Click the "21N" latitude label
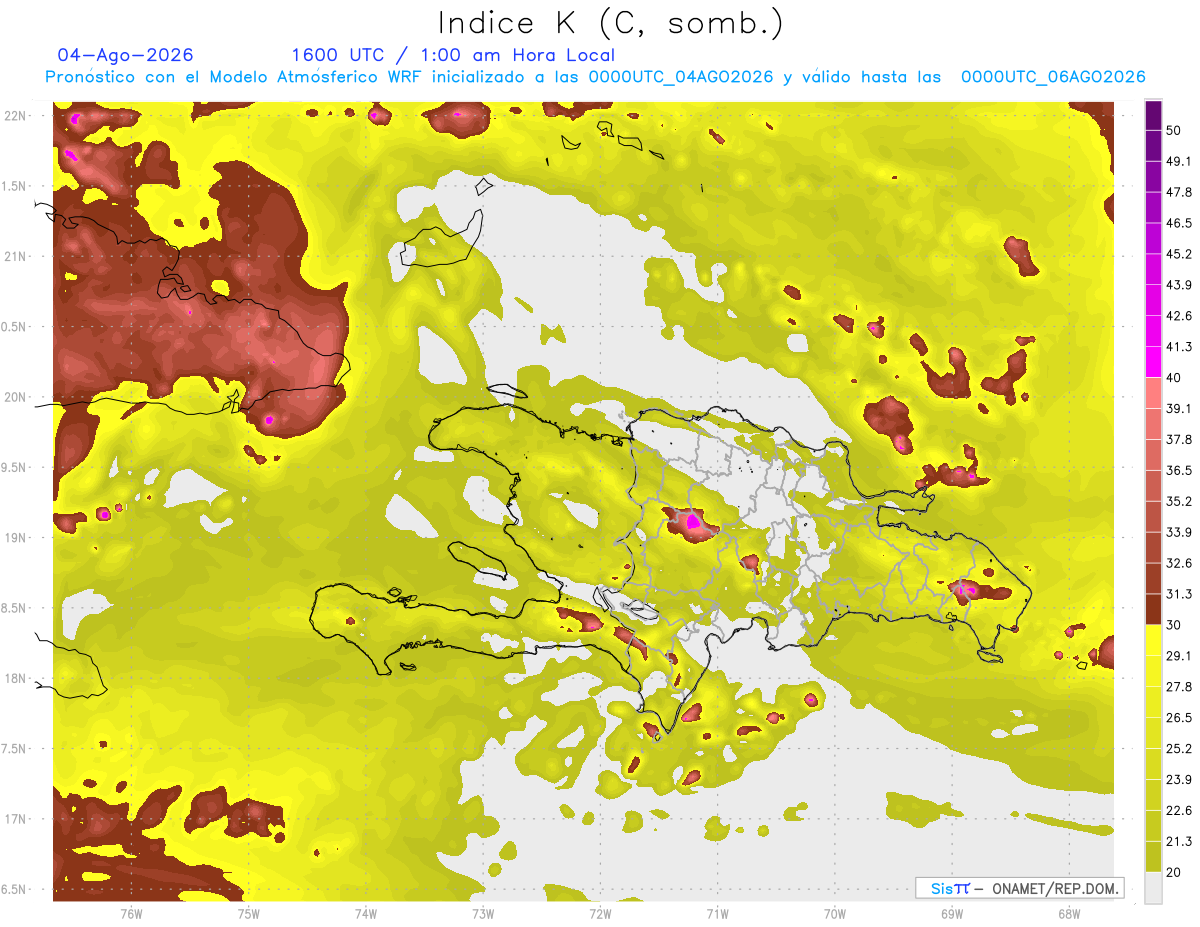 (17, 256)
